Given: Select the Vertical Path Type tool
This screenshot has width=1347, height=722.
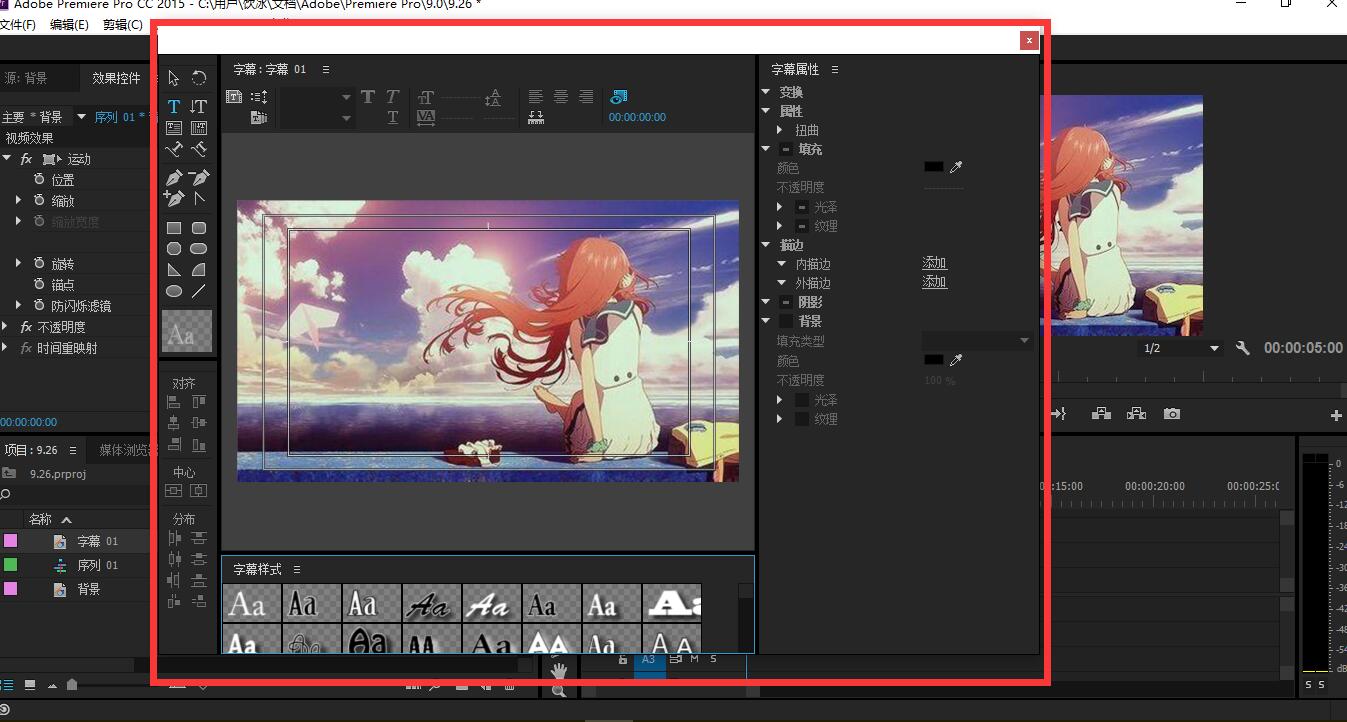Looking at the screenshot, I should tap(199, 149).
